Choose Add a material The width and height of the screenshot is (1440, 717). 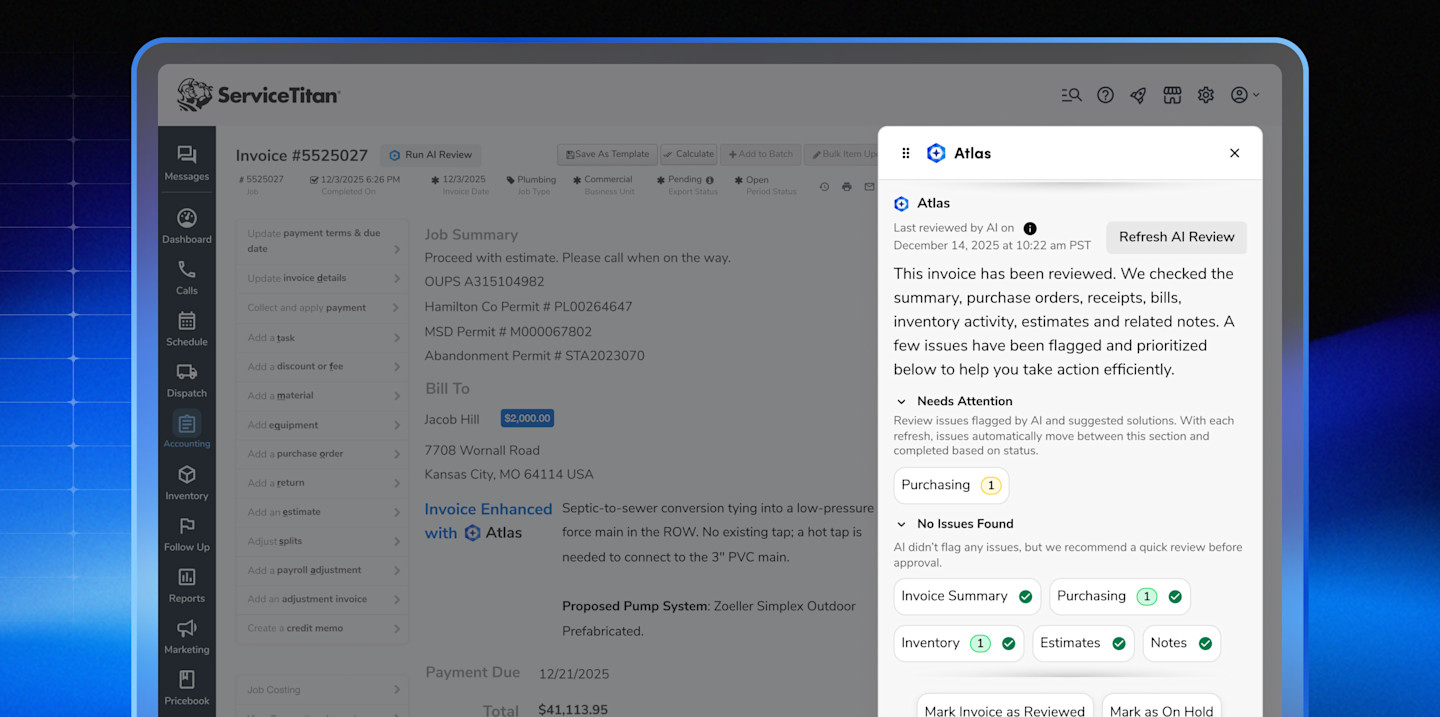[322, 395]
